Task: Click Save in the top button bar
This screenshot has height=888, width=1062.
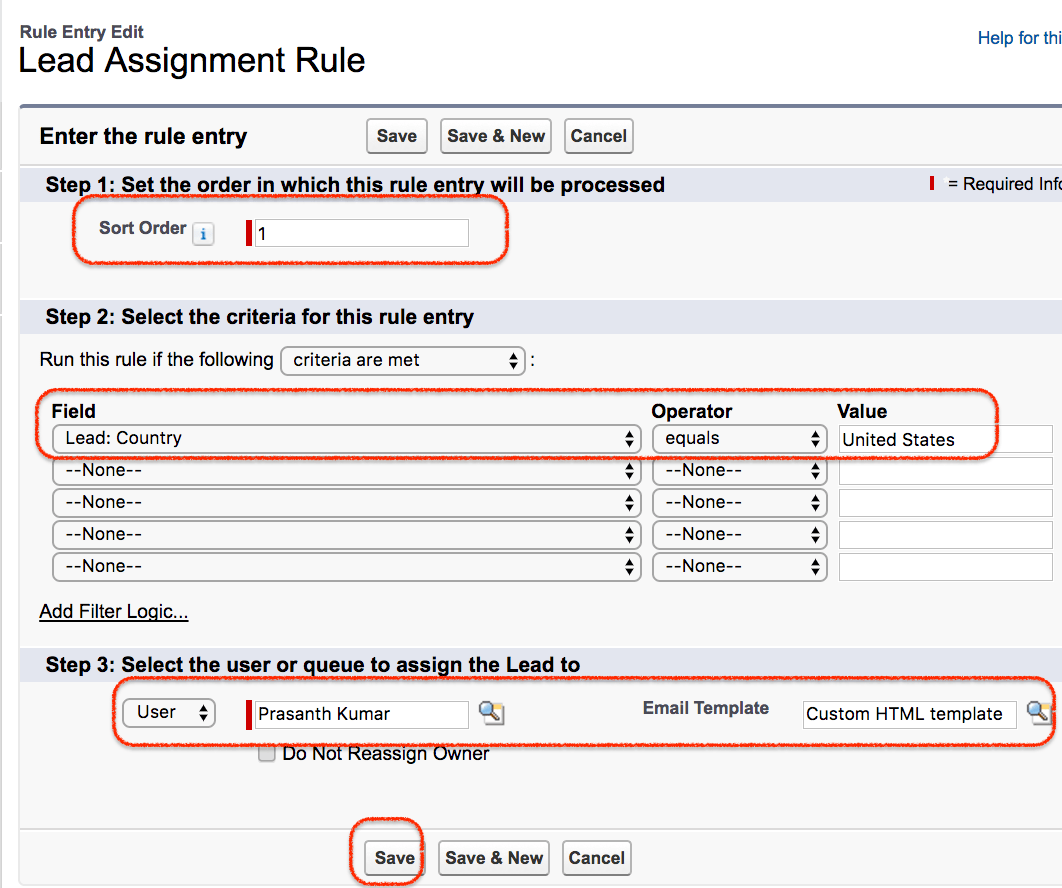Action: pos(396,136)
